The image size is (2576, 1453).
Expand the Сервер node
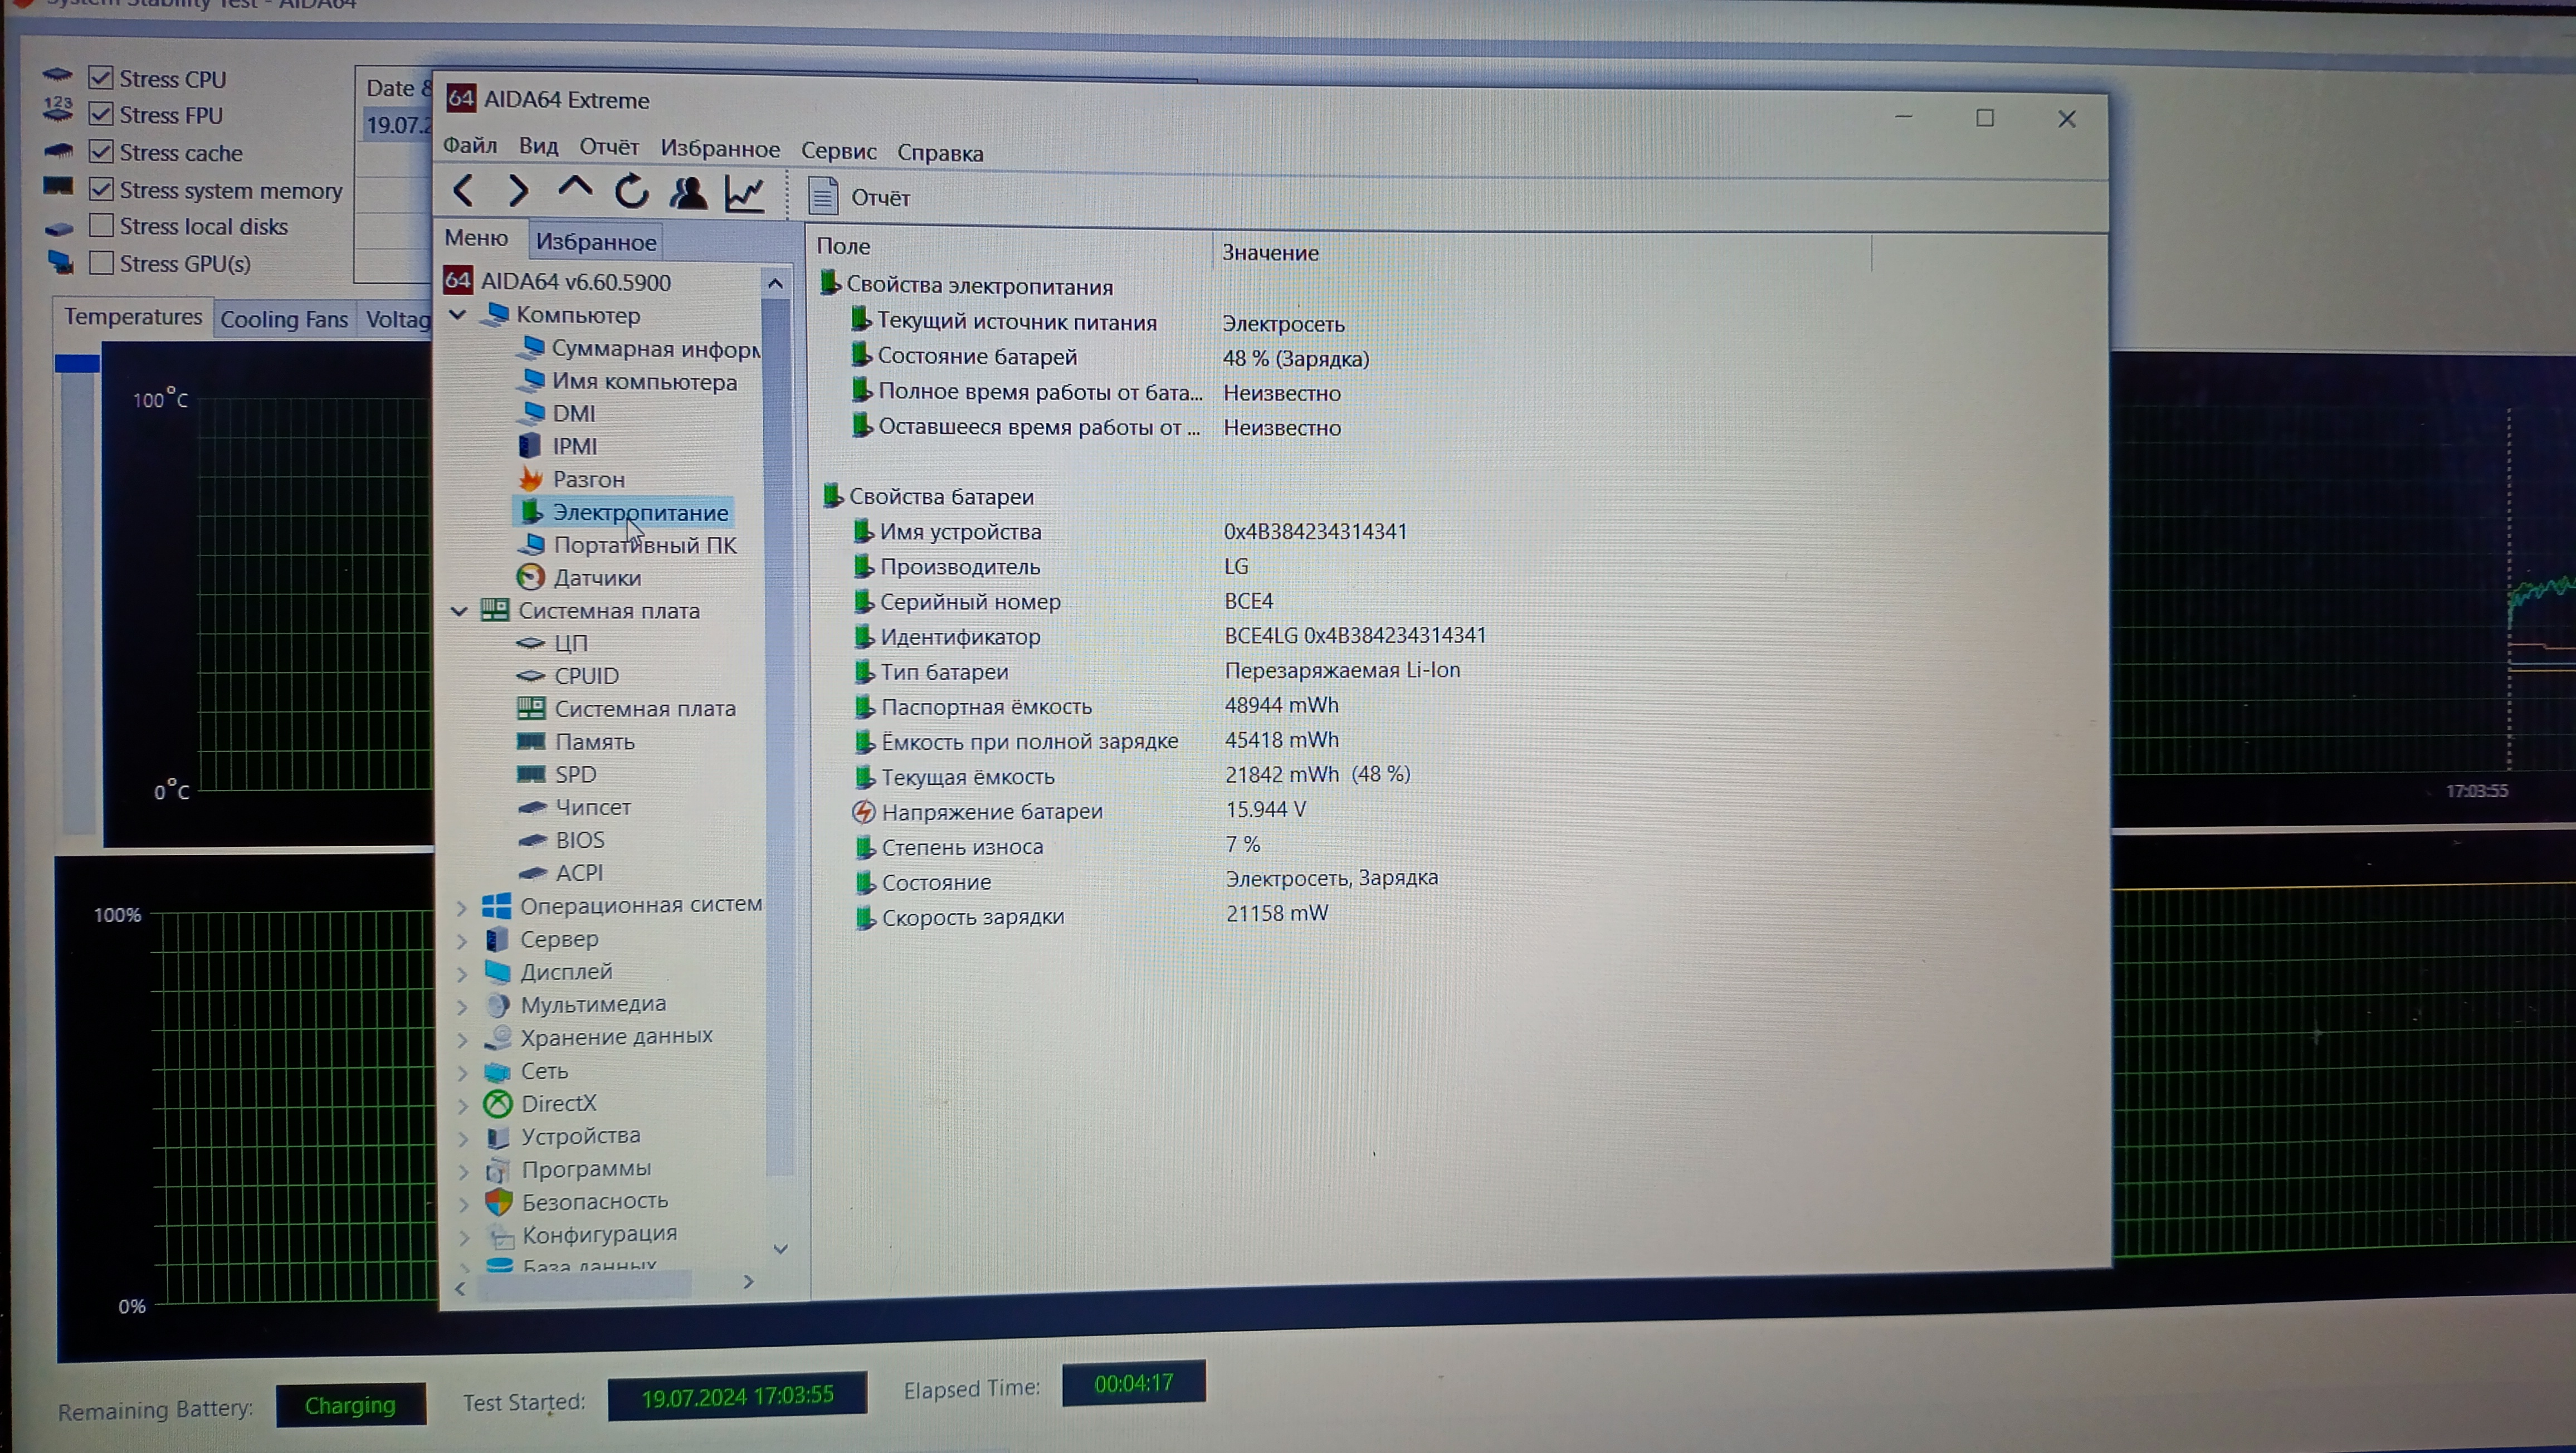tap(461, 940)
